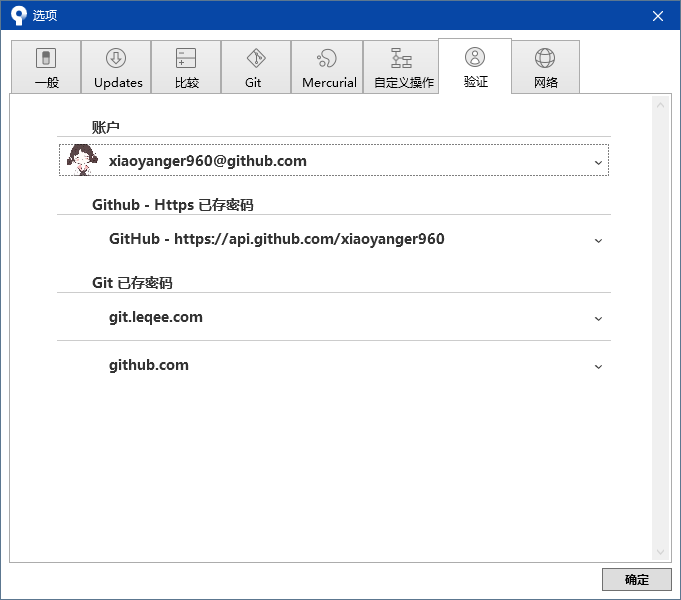
Task: Click the xiaoyanger960 account avatar
Action: tap(82, 160)
